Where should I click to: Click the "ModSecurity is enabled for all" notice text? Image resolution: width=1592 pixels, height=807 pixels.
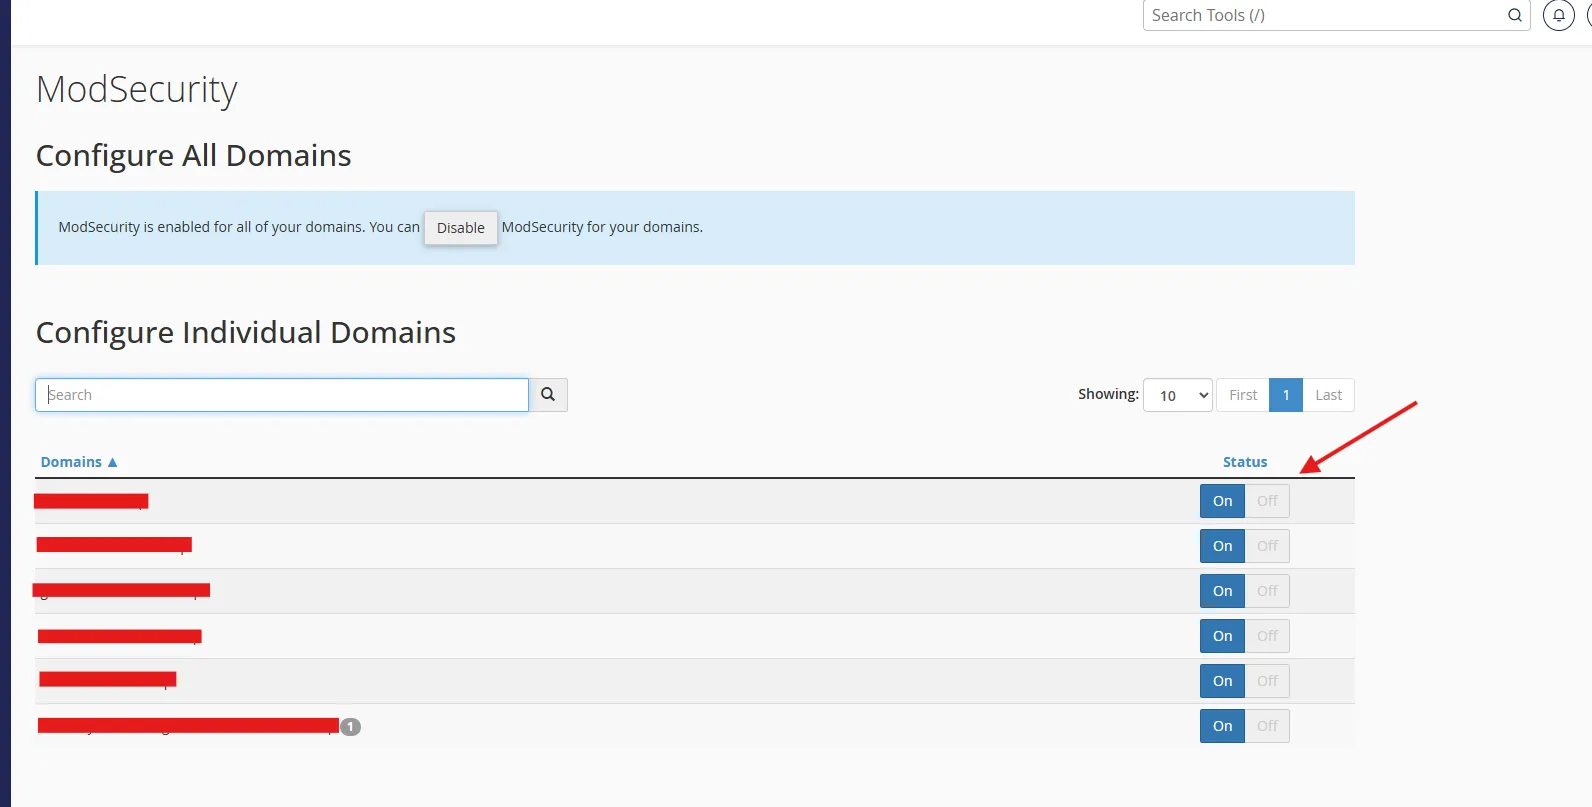coord(239,227)
